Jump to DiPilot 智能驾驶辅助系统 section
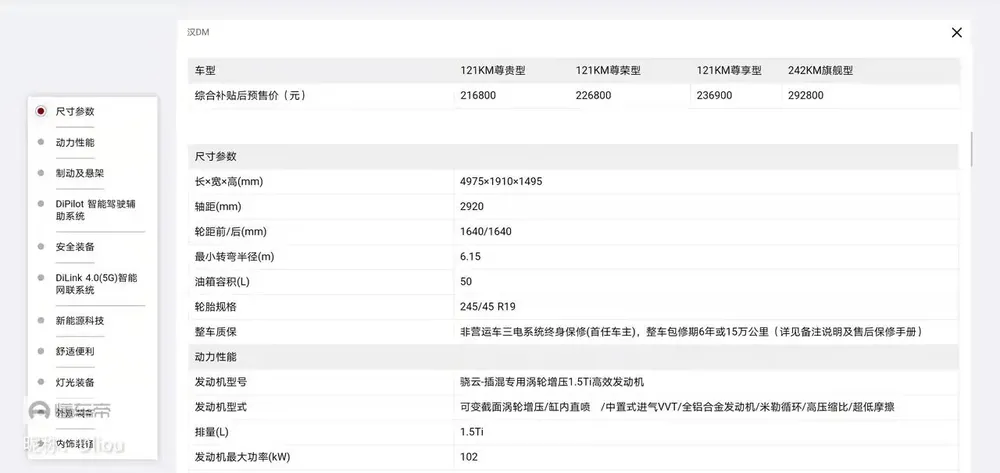Image resolution: width=1000 pixels, height=473 pixels. [x=96, y=209]
